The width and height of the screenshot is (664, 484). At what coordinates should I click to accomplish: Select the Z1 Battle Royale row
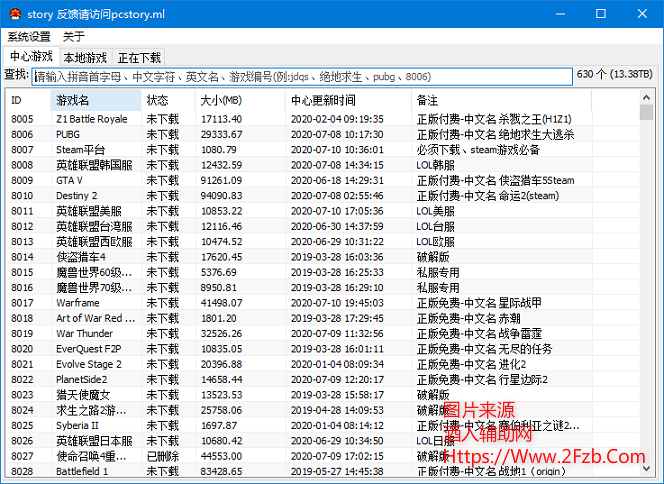point(323,119)
